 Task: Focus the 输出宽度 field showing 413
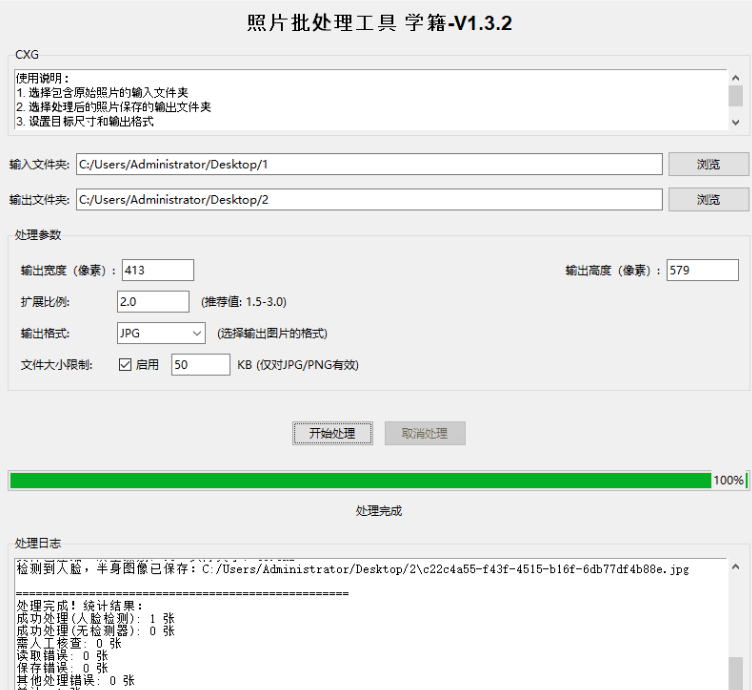pos(157,270)
